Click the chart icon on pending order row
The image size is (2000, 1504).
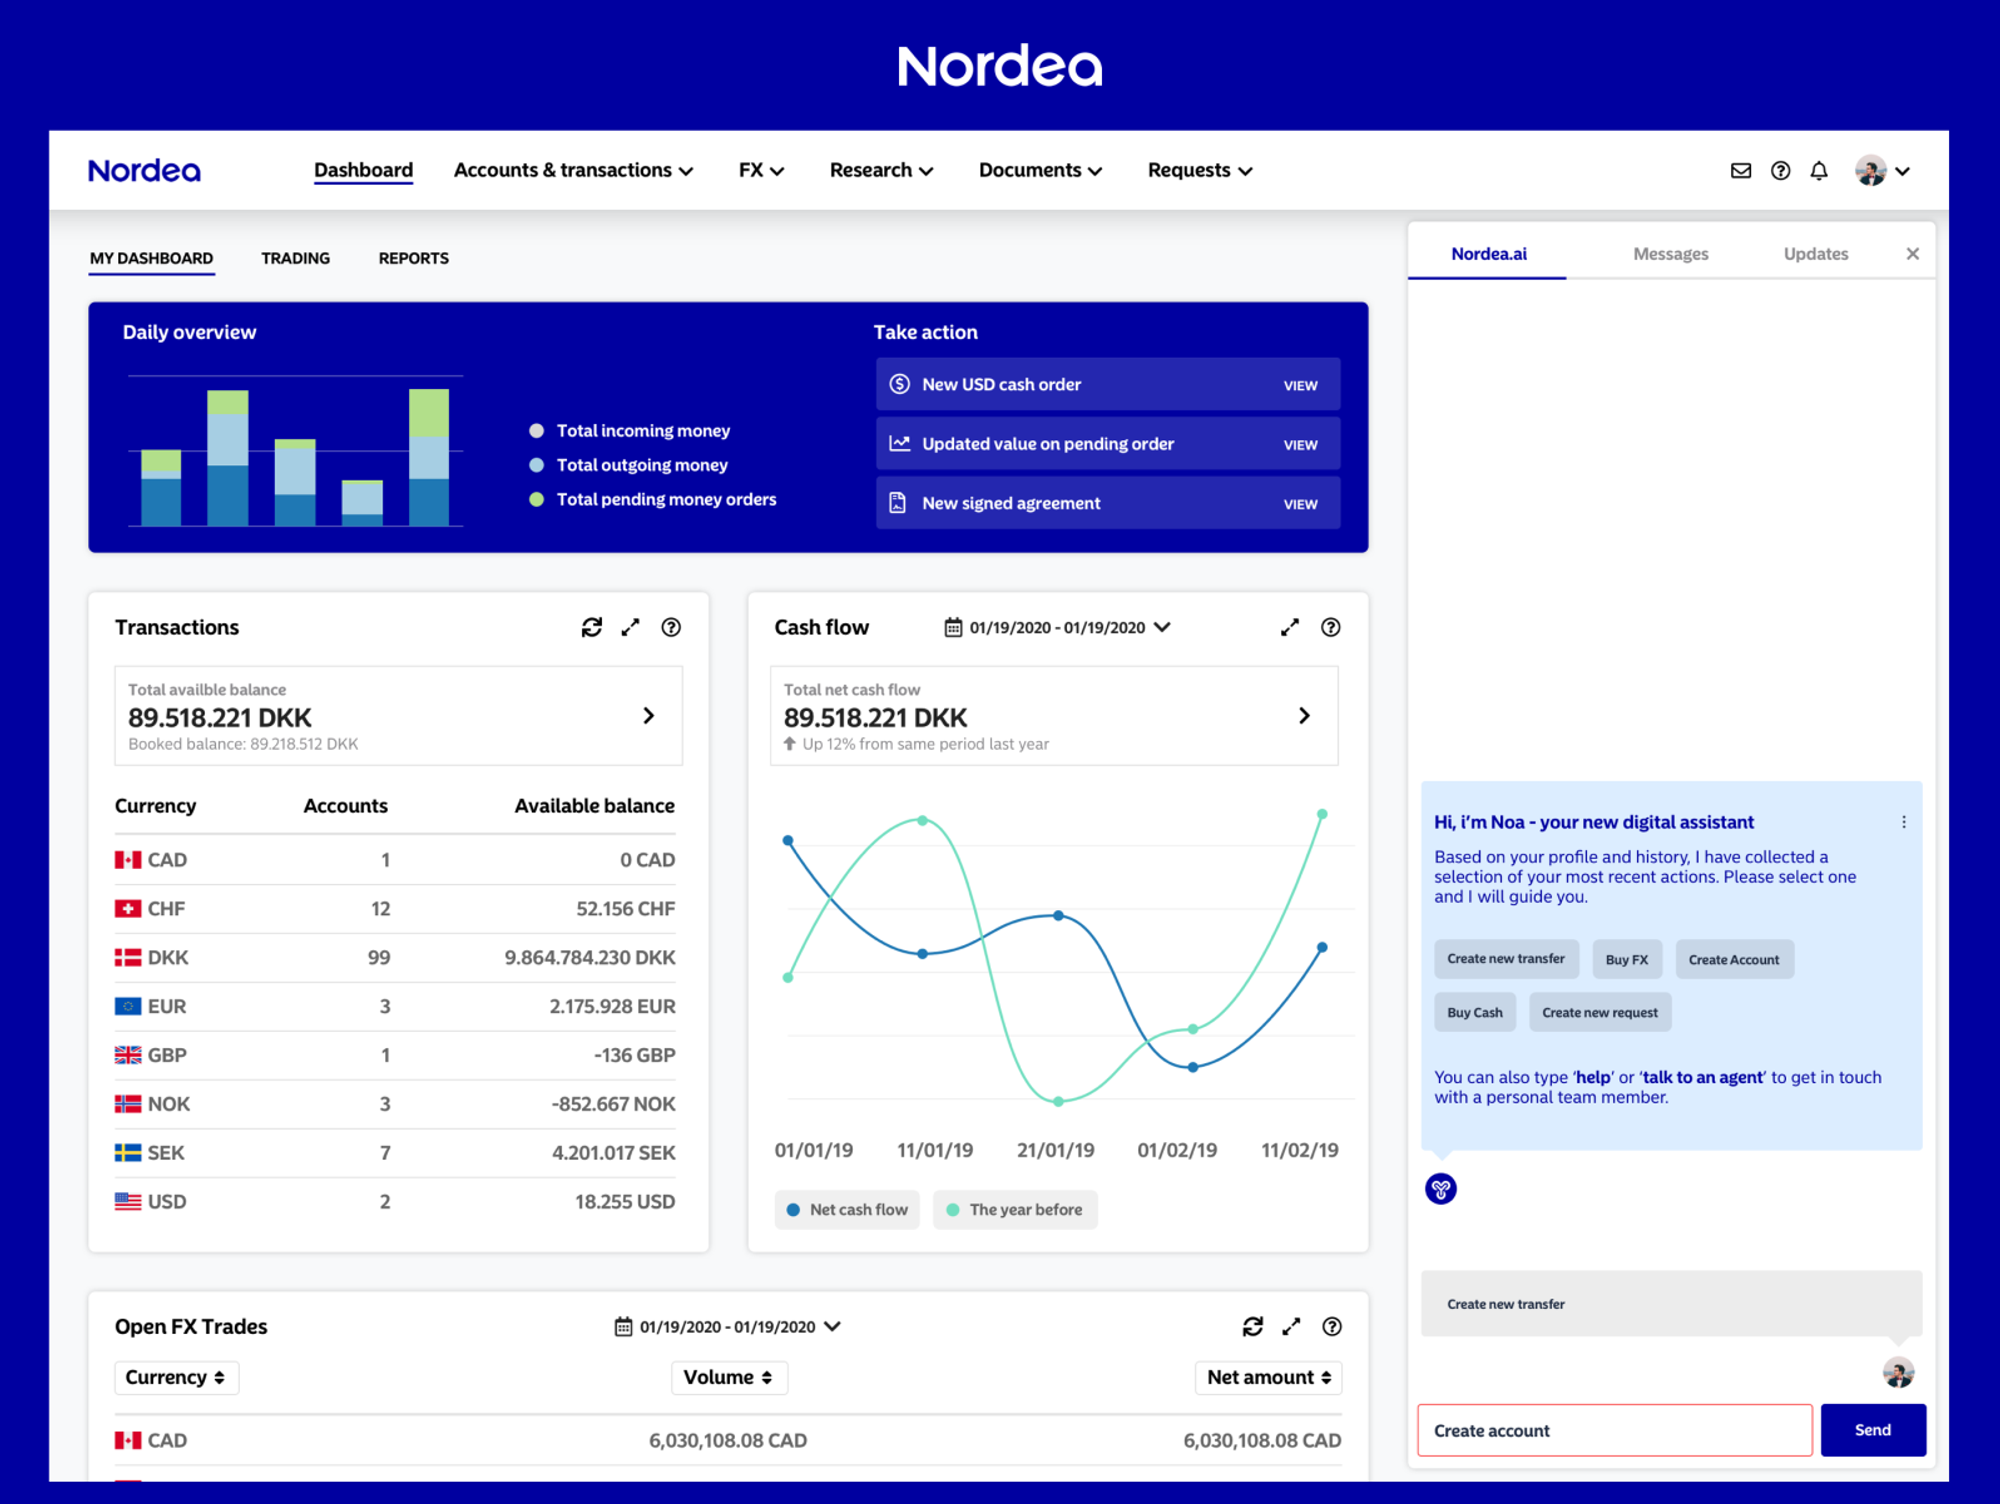(x=899, y=443)
